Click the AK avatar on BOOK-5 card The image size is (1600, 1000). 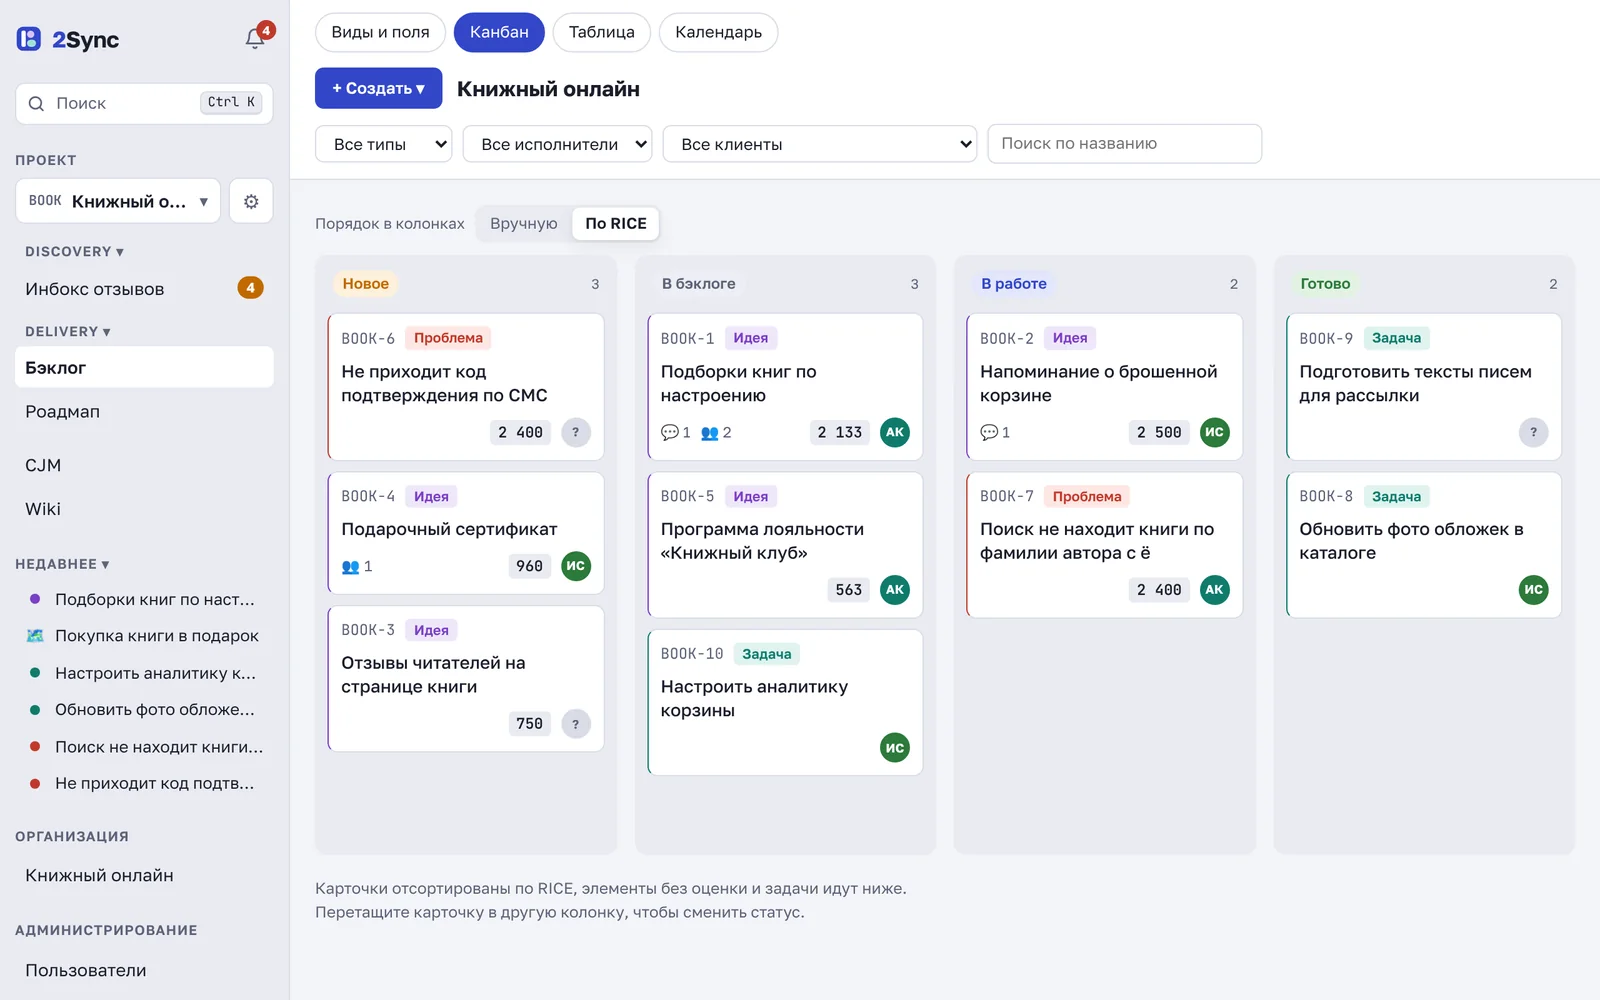pyautogui.click(x=895, y=590)
